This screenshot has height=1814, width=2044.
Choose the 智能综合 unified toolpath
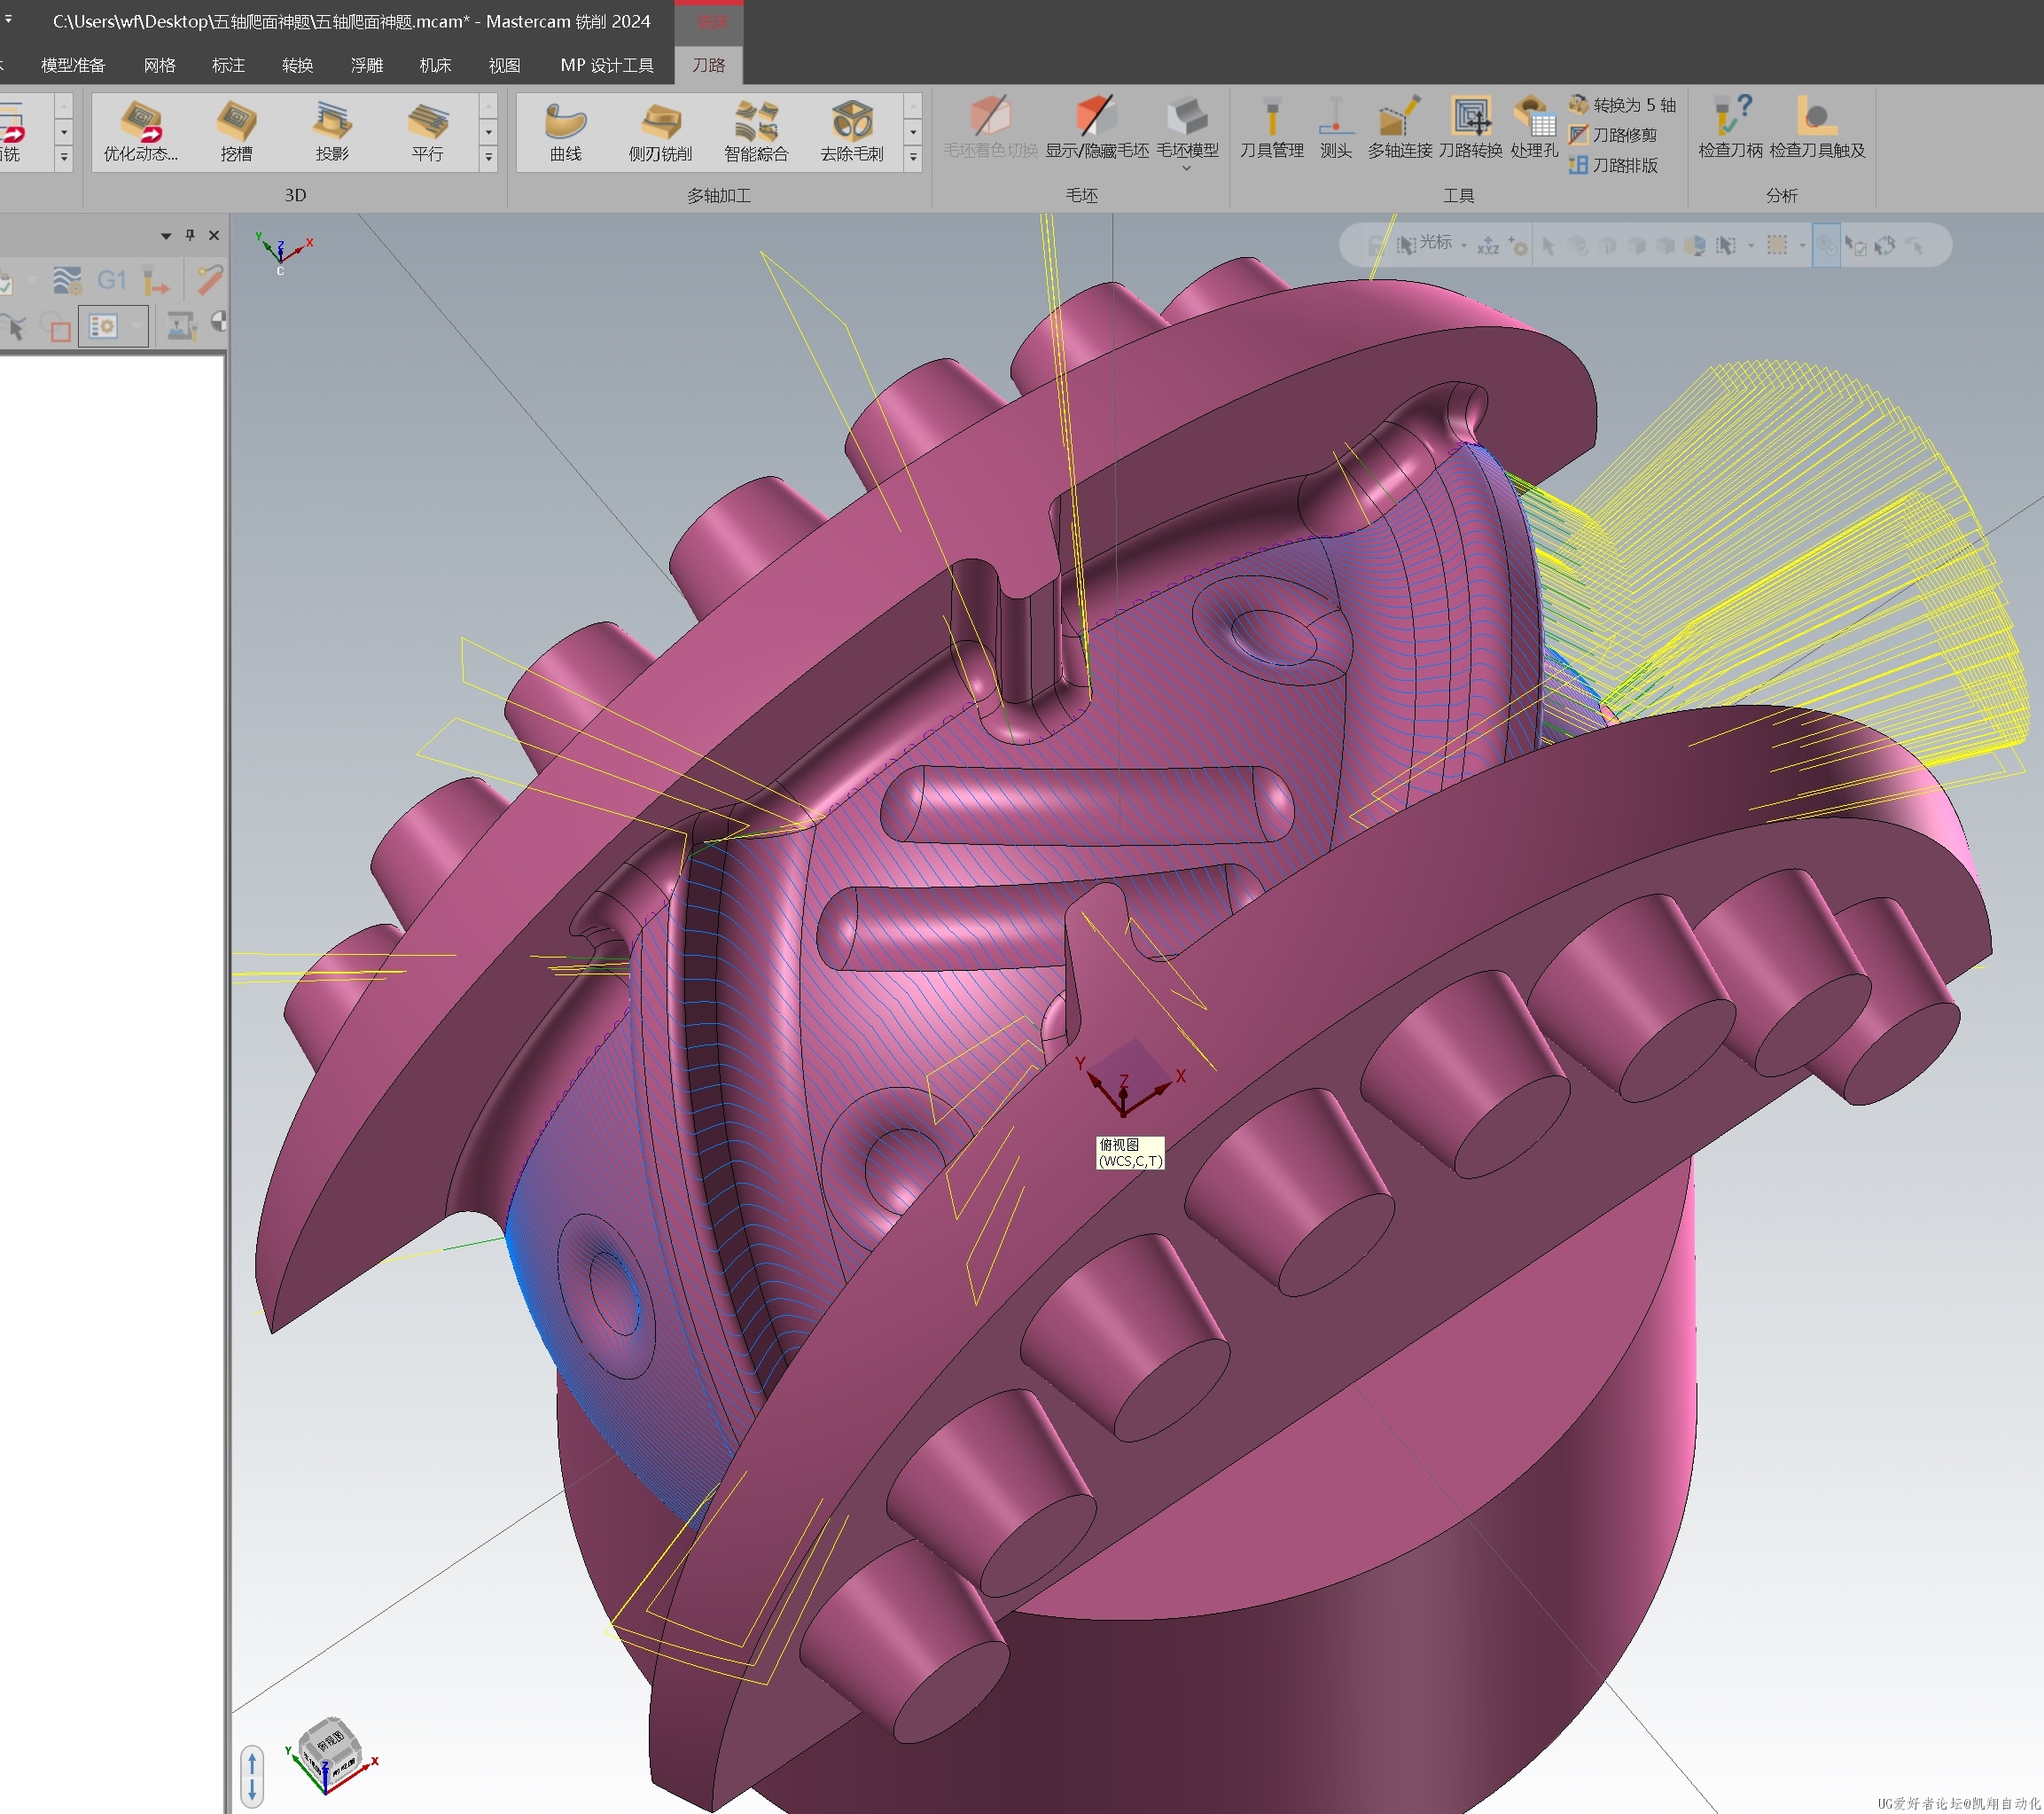[756, 131]
